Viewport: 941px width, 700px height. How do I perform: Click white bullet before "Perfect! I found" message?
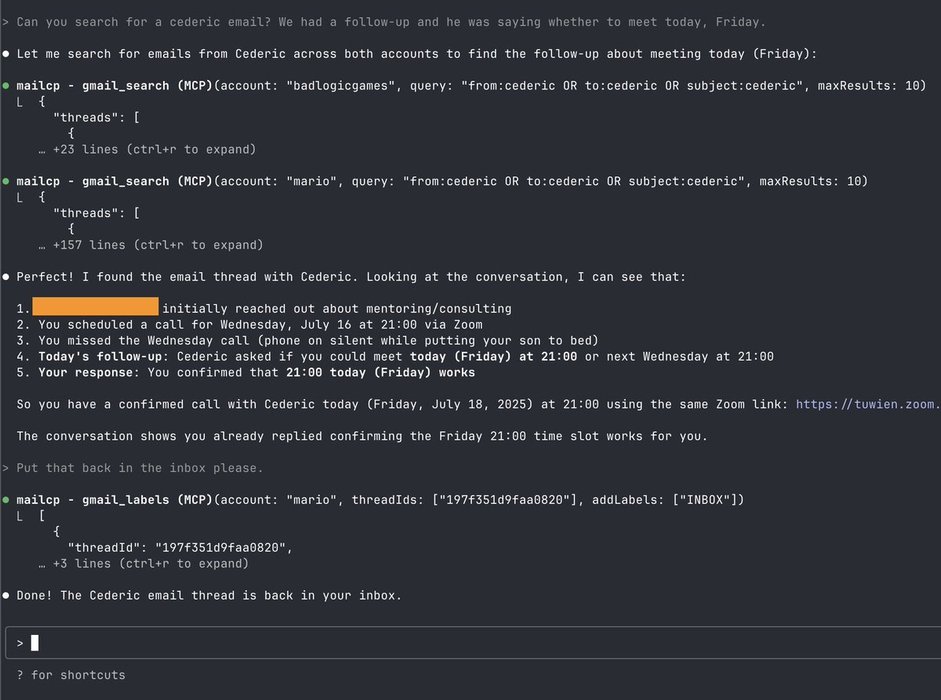point(6,277)
